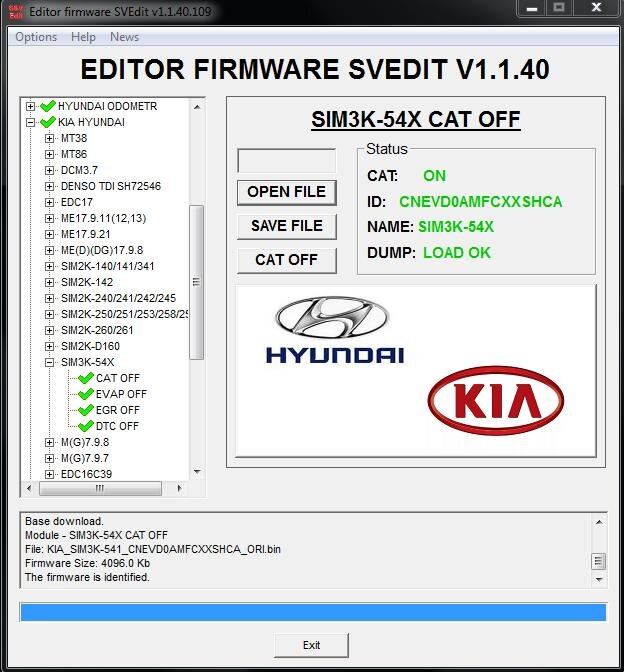The width and height of the screenshot is (624, 672).
Task: Click the blue progress bar
Action: click(313, 612)
